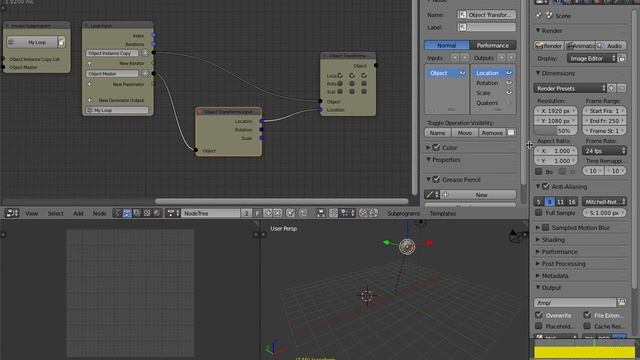The image size is (640, 360).
Task: Click the fake user F button in header
Action: tap(257, 213)
